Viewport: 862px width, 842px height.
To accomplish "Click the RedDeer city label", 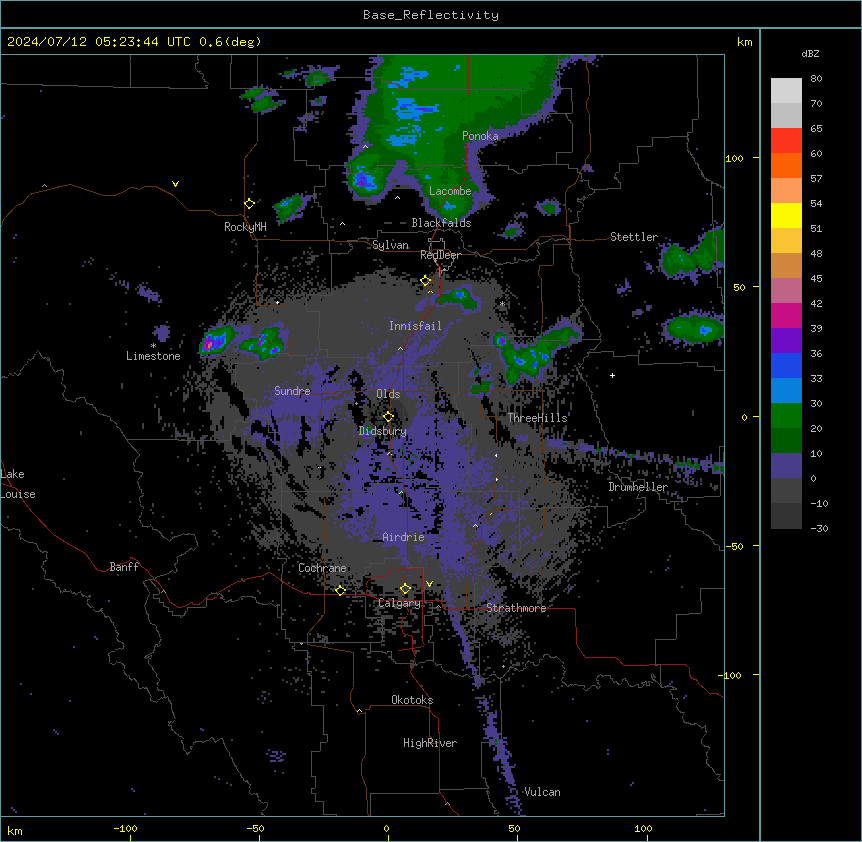I will 440,255.
